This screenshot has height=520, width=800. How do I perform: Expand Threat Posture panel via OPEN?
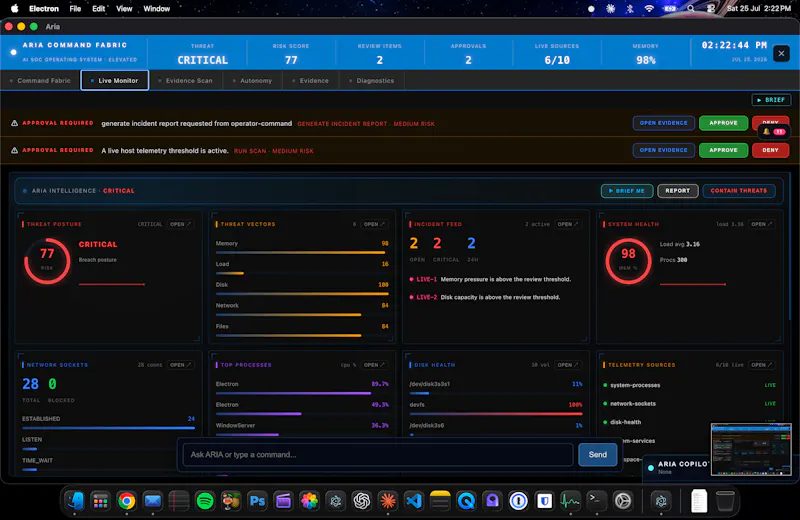[x=180, y=224]
